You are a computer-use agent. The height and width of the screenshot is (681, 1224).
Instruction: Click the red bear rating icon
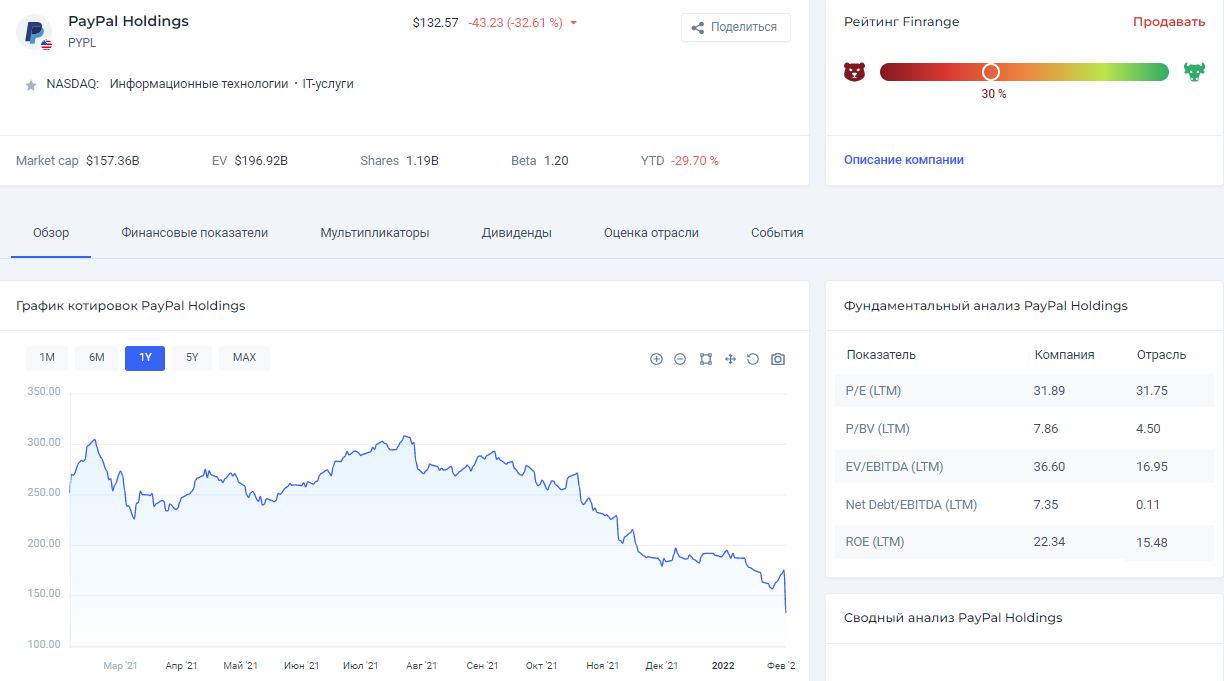coord(854,72)
